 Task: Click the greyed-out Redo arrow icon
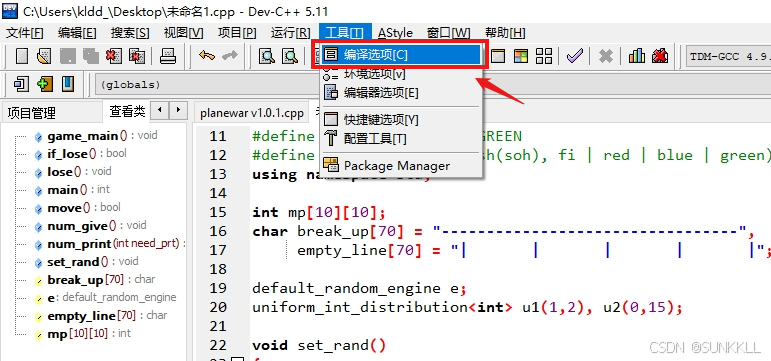click(230, 56)
